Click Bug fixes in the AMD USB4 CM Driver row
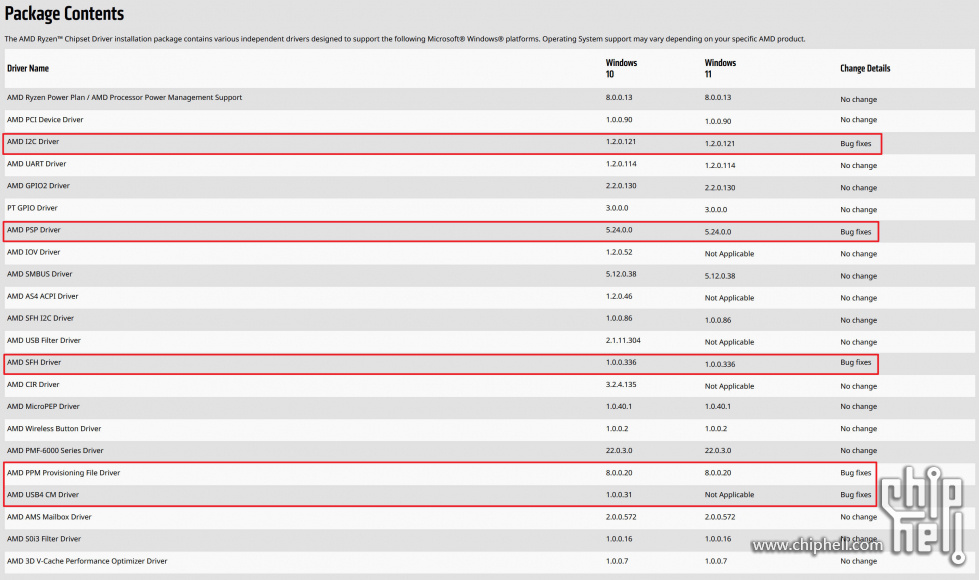 click(x=855, y=494)
